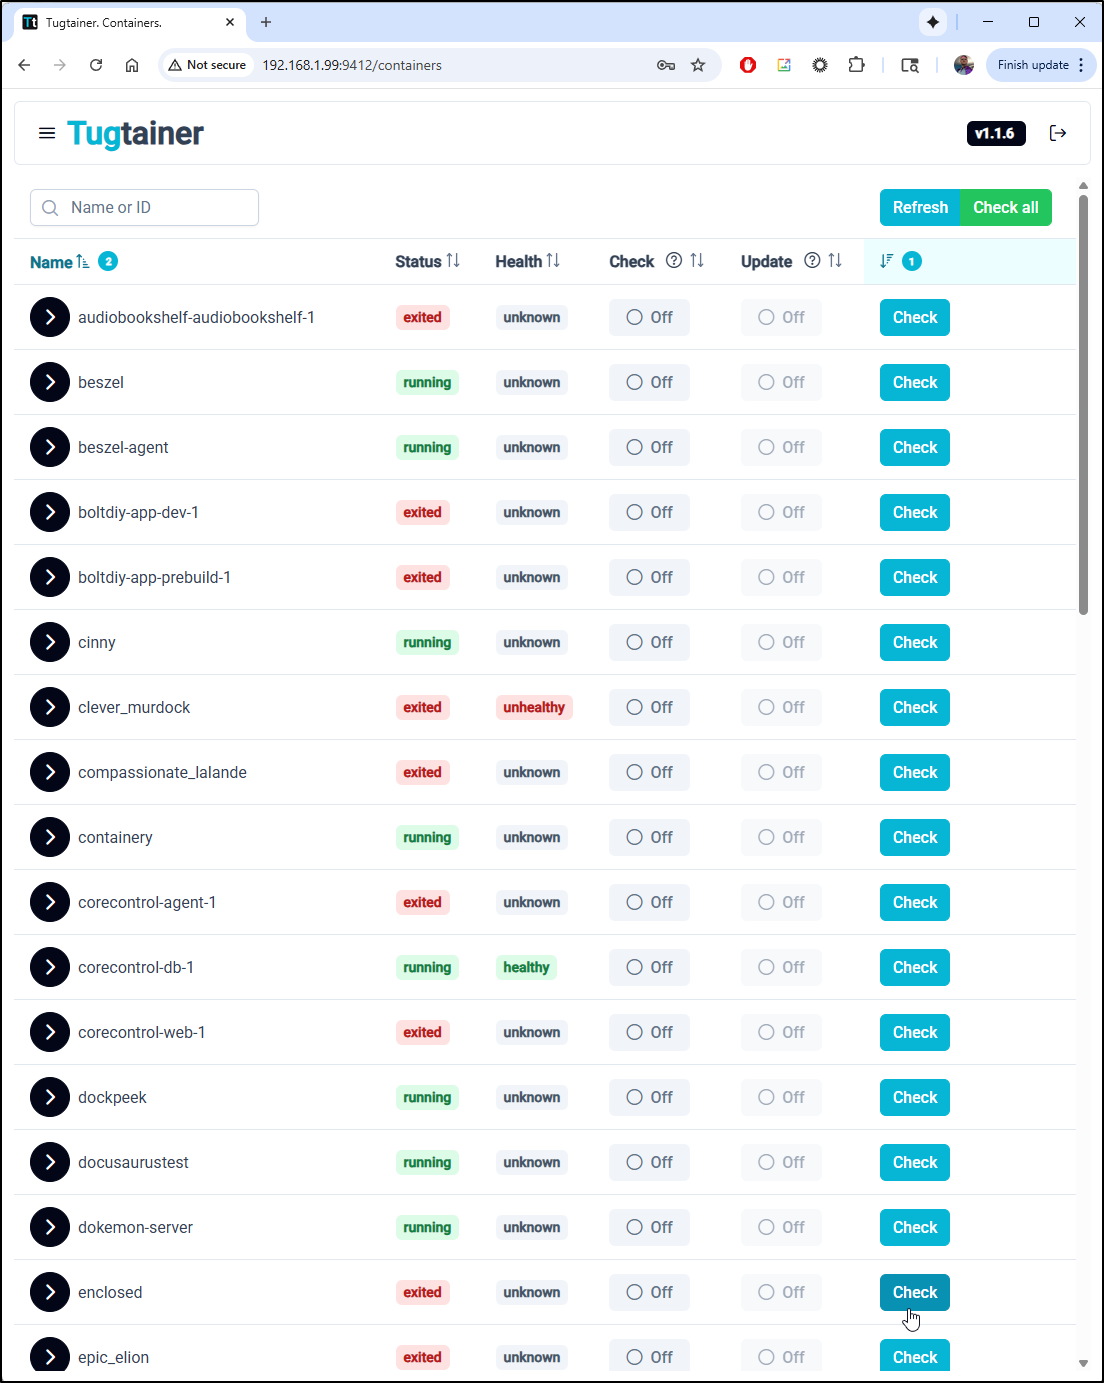
Task: Bookmark this page with star icon
Action: coord(698,65)
